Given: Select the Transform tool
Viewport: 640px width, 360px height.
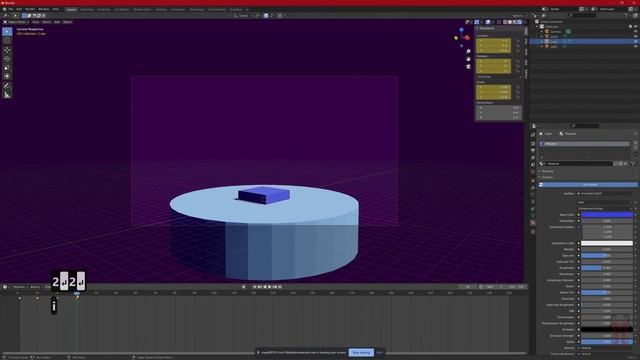Looking at the screenshot, I should 7,76.
